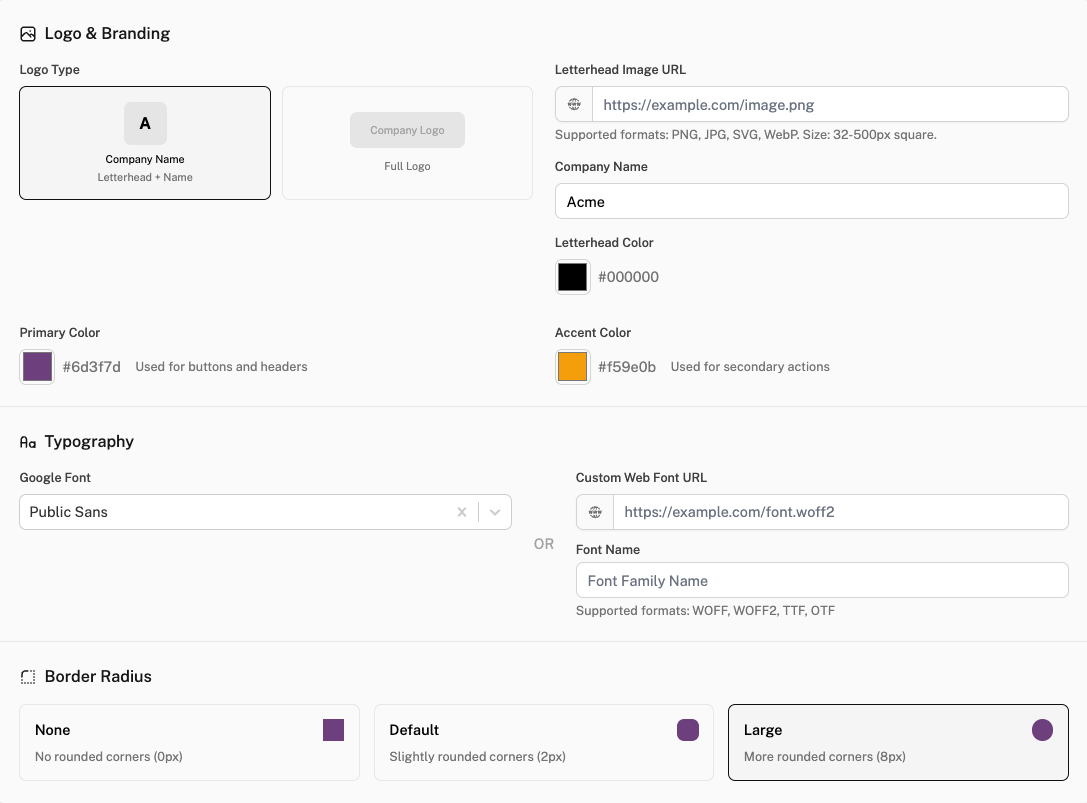Select the Full Logo type card
Viewport: 1087px width, 803px height.
[407, 142]
